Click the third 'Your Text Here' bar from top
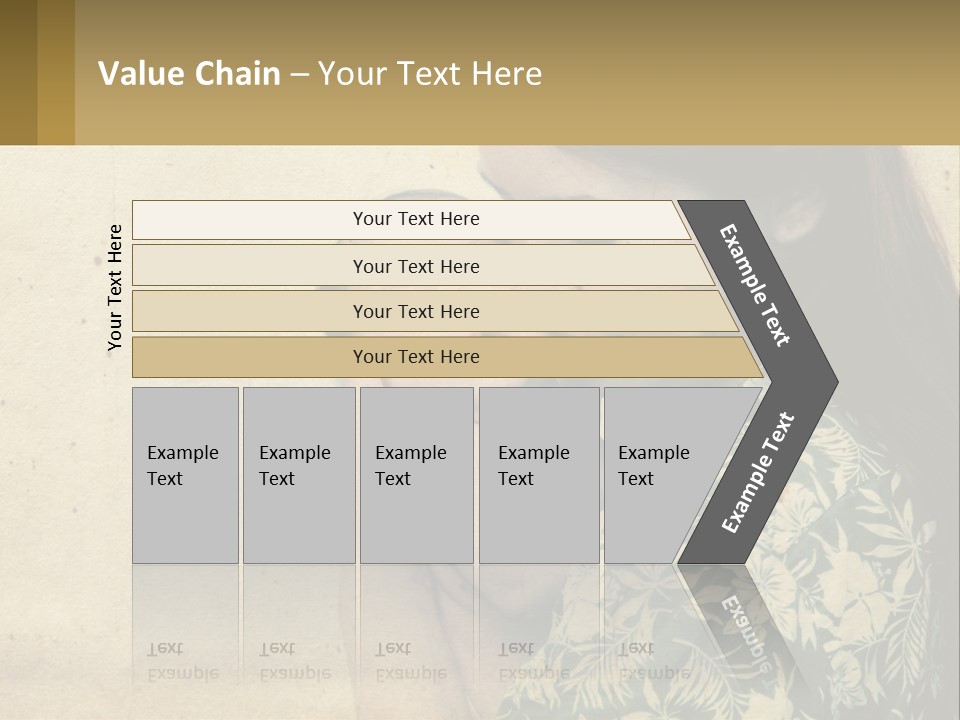The width and height of the screenshot is (960, 720). click(416, 311)
